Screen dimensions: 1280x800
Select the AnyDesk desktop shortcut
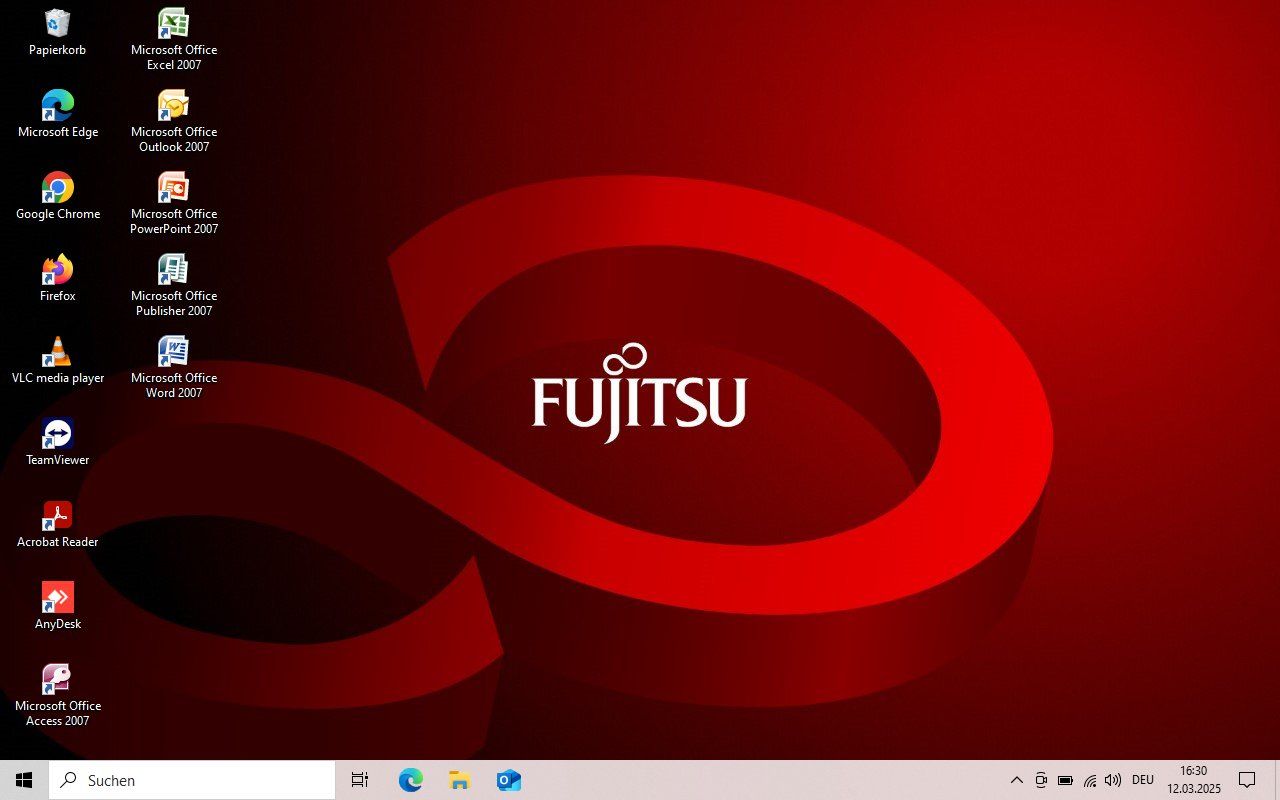pos(57,606)
